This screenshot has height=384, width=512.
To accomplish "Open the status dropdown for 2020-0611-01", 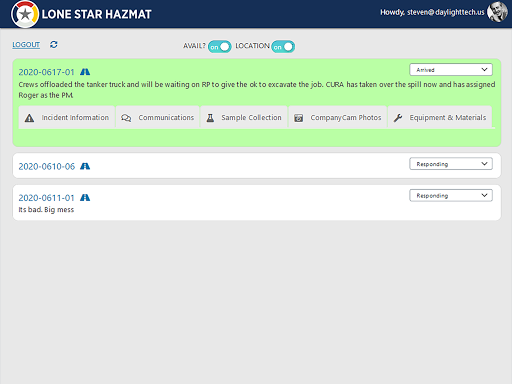I will click(451, 195).
